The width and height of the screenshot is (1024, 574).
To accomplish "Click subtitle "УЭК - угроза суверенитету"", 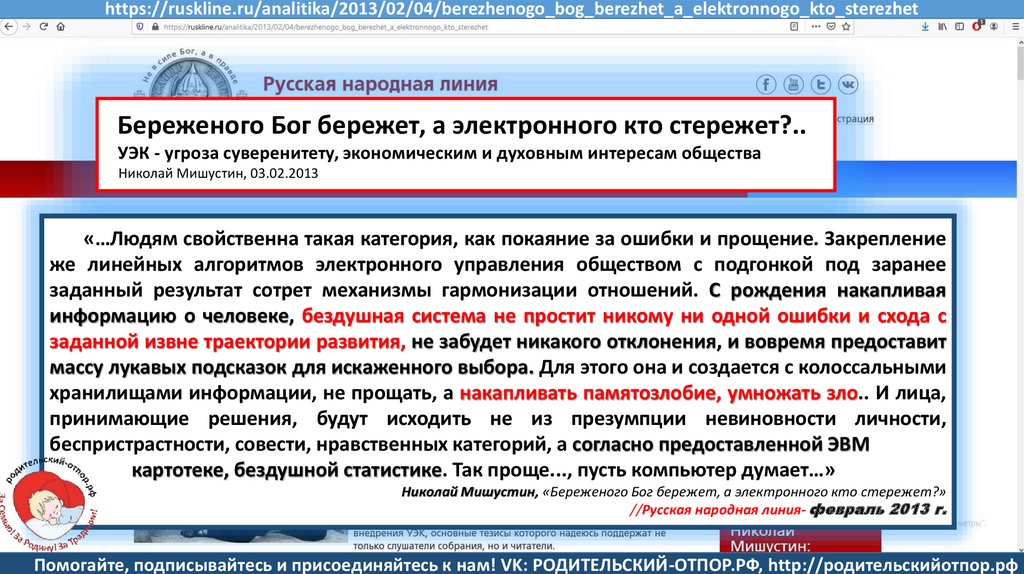I will [x=228, y=153].
